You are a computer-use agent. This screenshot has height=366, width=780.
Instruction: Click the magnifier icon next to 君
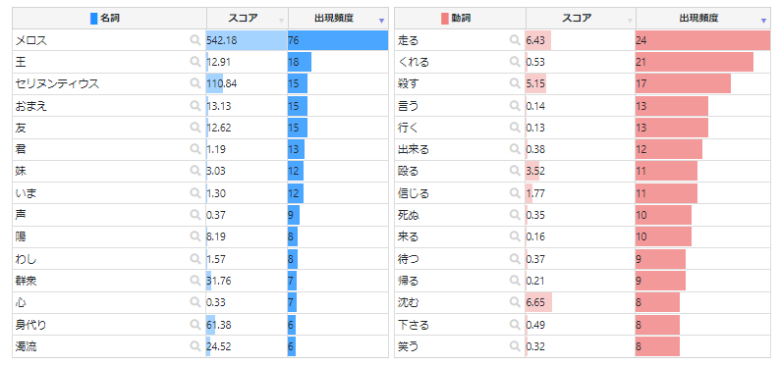pyautogui.click(x=195, y=149)
